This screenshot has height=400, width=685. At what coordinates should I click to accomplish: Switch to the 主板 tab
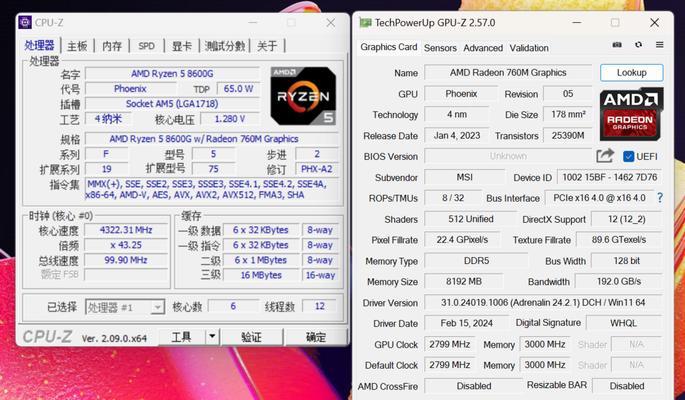click(77, 46)
